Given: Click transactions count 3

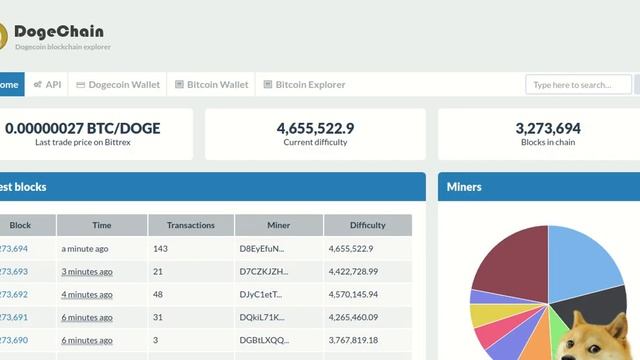Looking at the screenshot, I should pyautogui.click(x=156, y=340).
